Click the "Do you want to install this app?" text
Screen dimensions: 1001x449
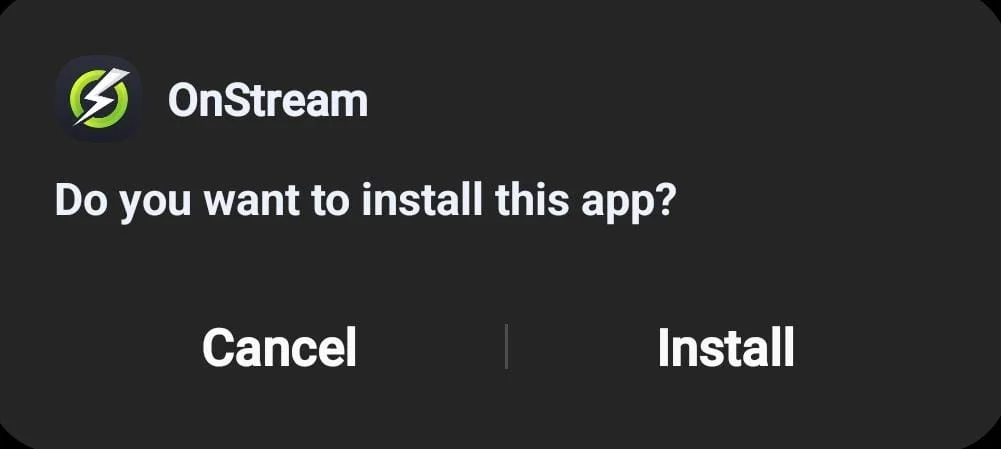pyautogui.click(x=365, y=201)
